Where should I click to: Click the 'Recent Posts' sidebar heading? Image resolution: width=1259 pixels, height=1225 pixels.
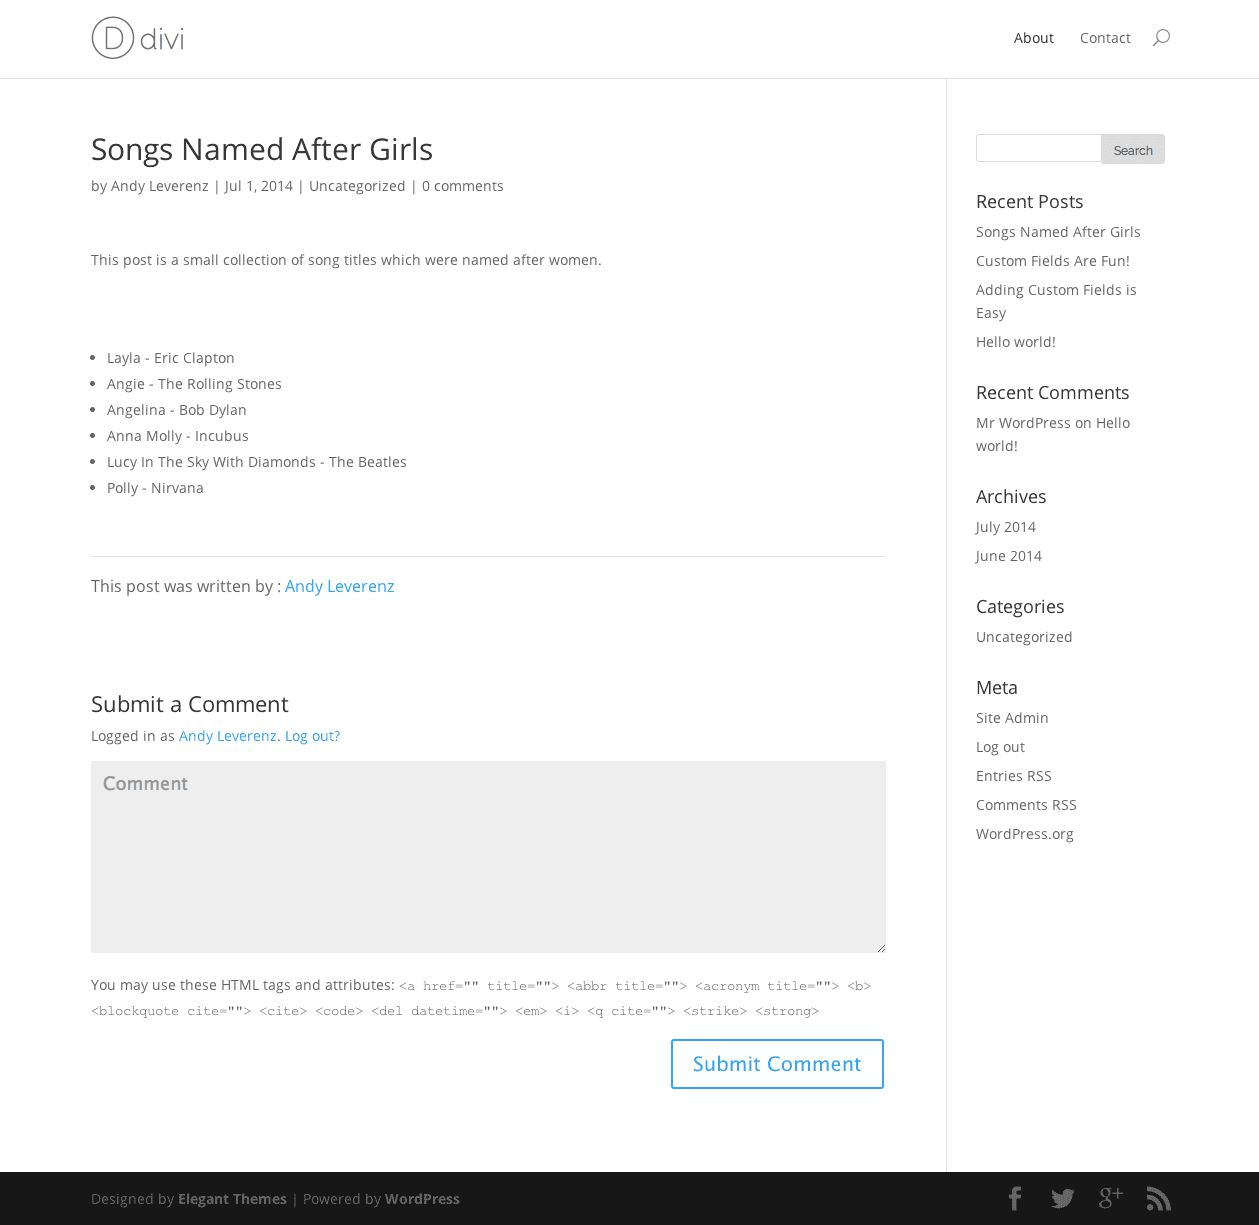(1030, 202)
